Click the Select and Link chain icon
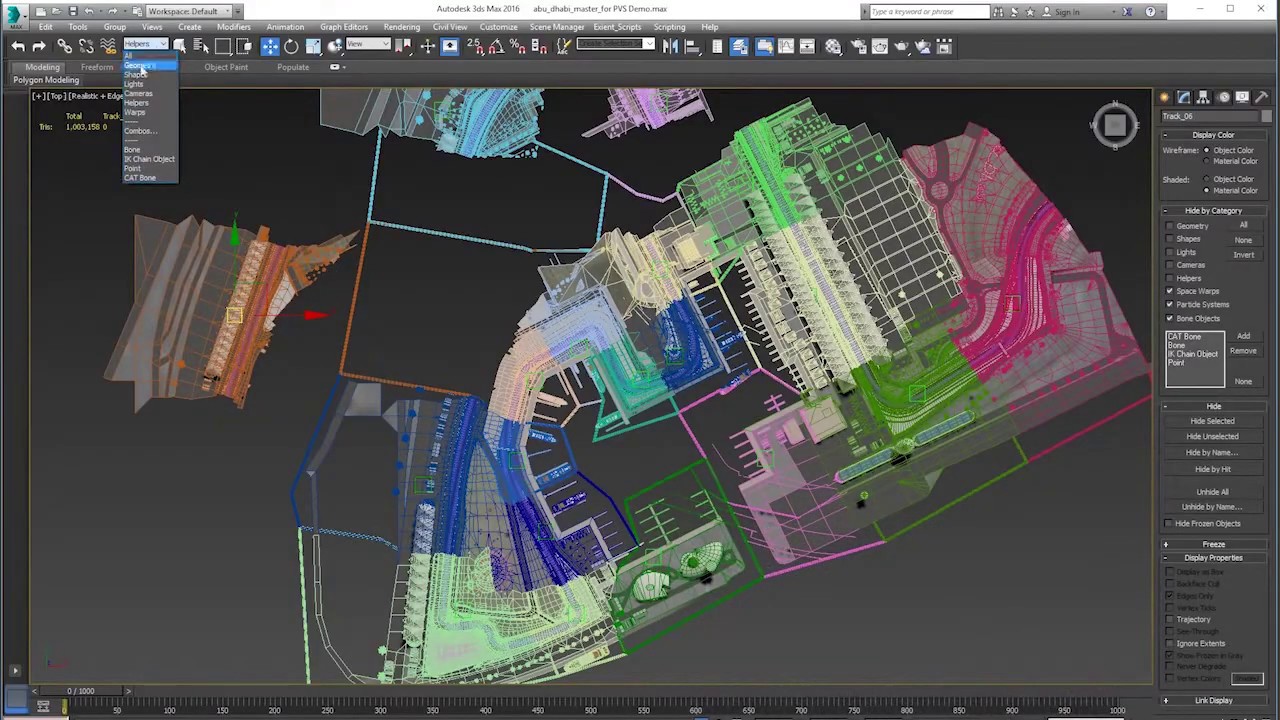Image resolution: width=1280 pixels, height=720 pixels. 65,47
